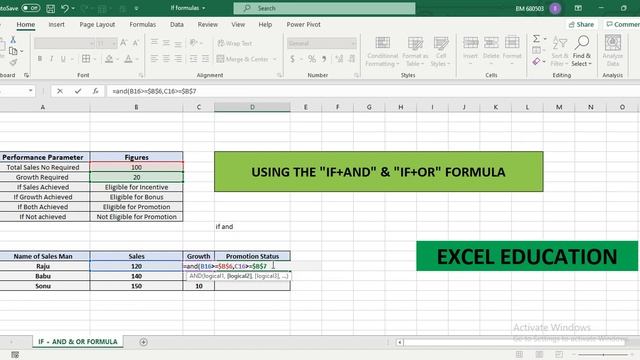
Task: Select the 'IF - AND & OR FORMULA' sheet tab
Action: pyautogui.click(x=78, y=342)
